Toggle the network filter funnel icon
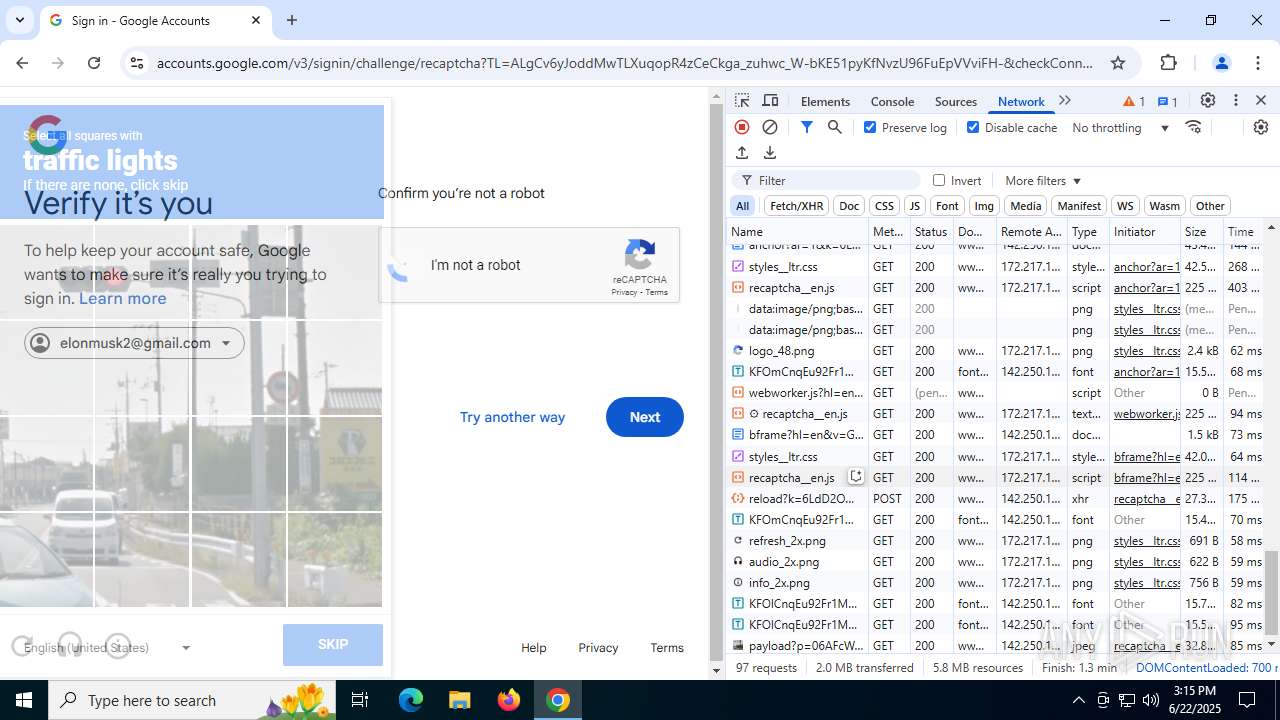Screen dimensions: 1280x720 pyautogui.click(x=807, y=127)
